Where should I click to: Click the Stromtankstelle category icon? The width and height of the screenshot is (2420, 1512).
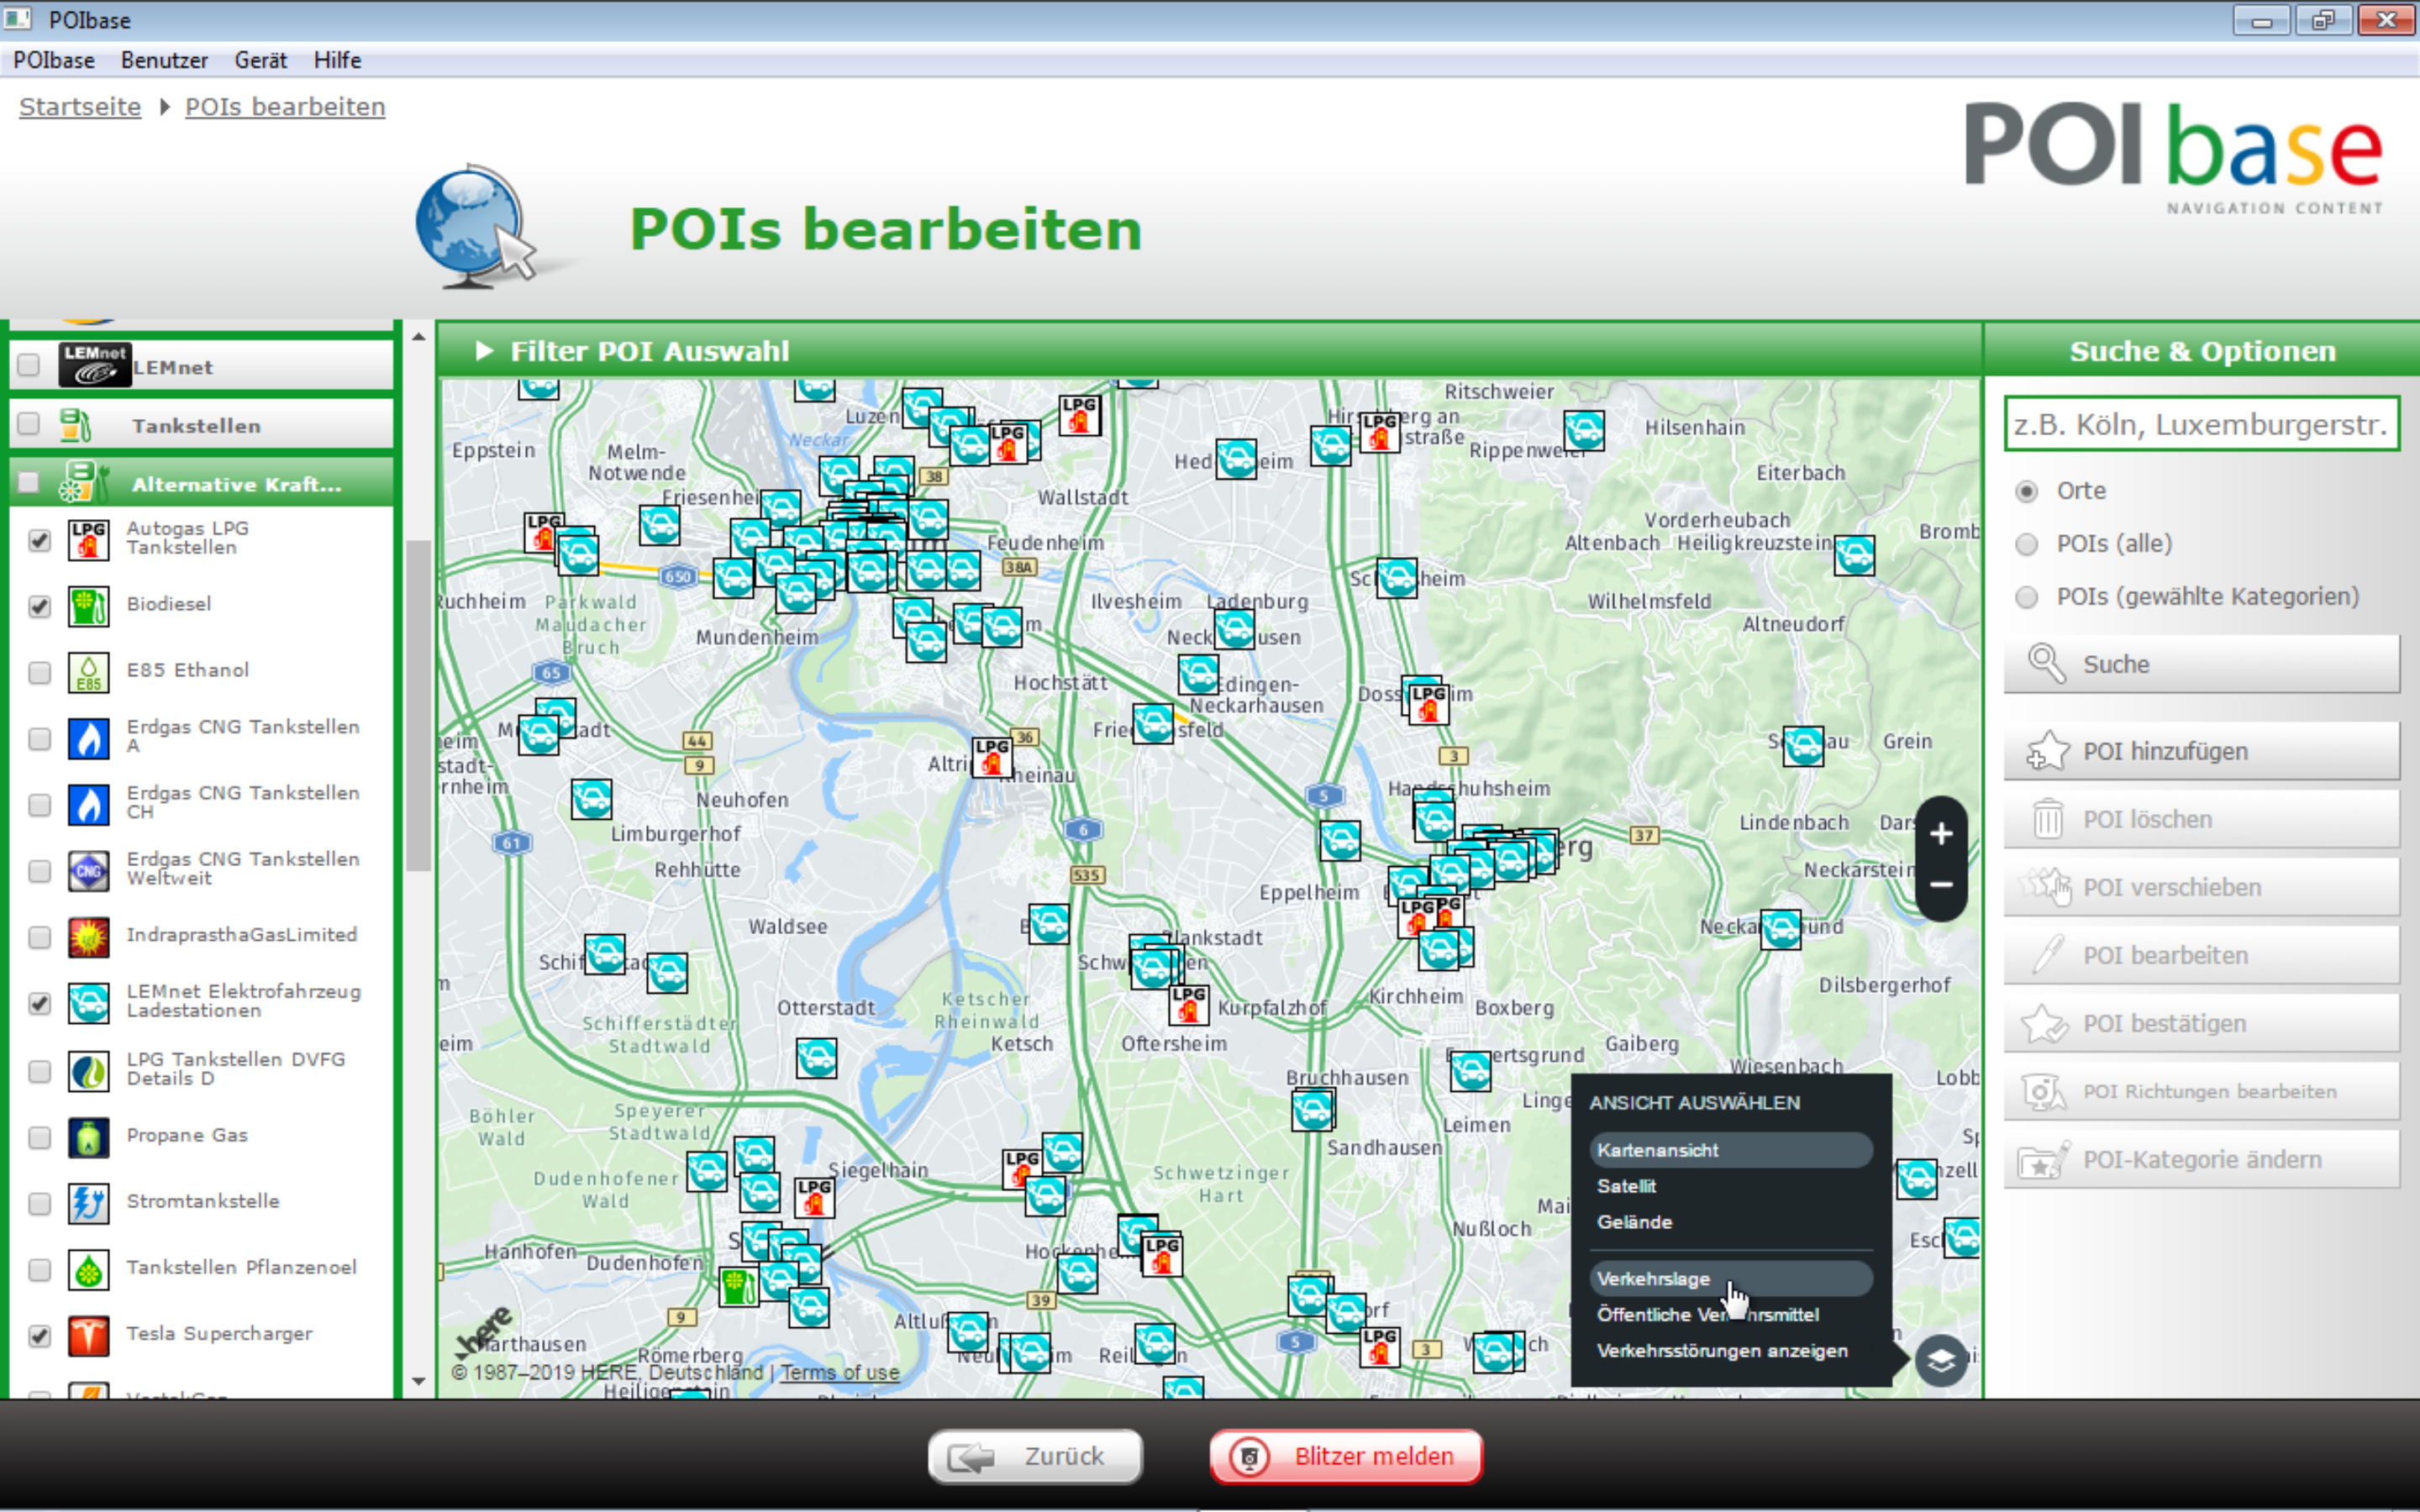coord(88,1203)
